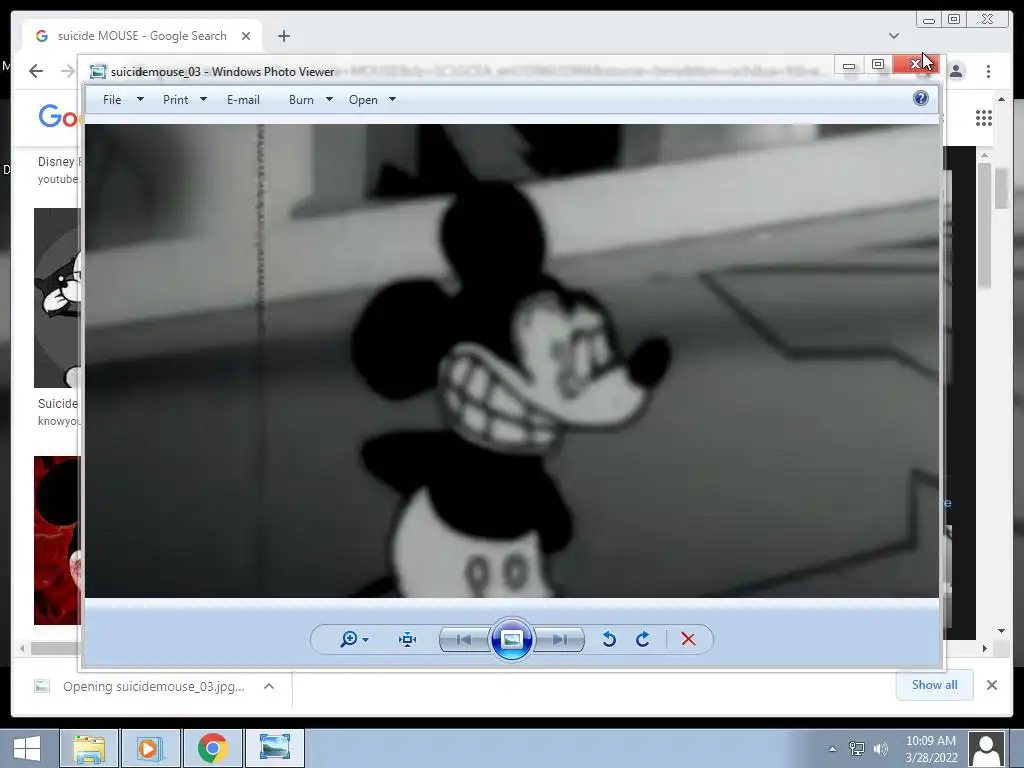Open a new Chrome tab
Viewport: 1024px width, 768px height.
coord(283,36)
